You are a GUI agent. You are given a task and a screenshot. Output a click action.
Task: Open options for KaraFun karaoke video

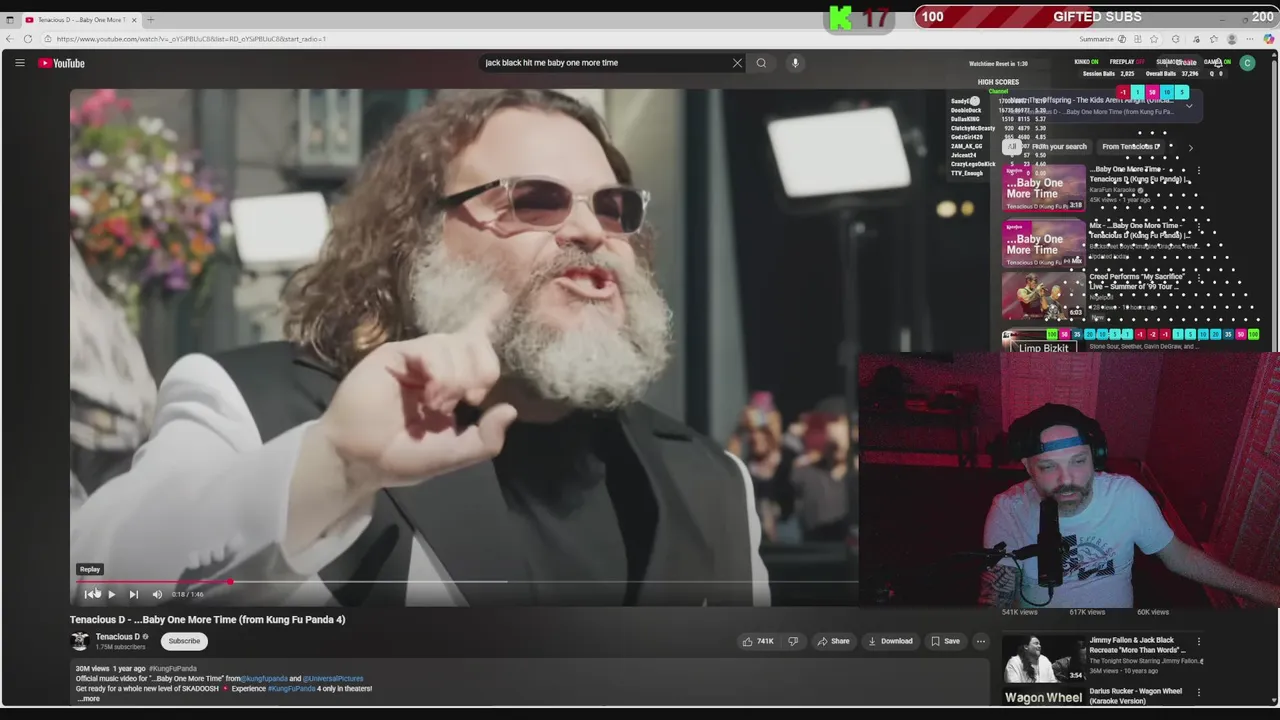point(1198,171)
